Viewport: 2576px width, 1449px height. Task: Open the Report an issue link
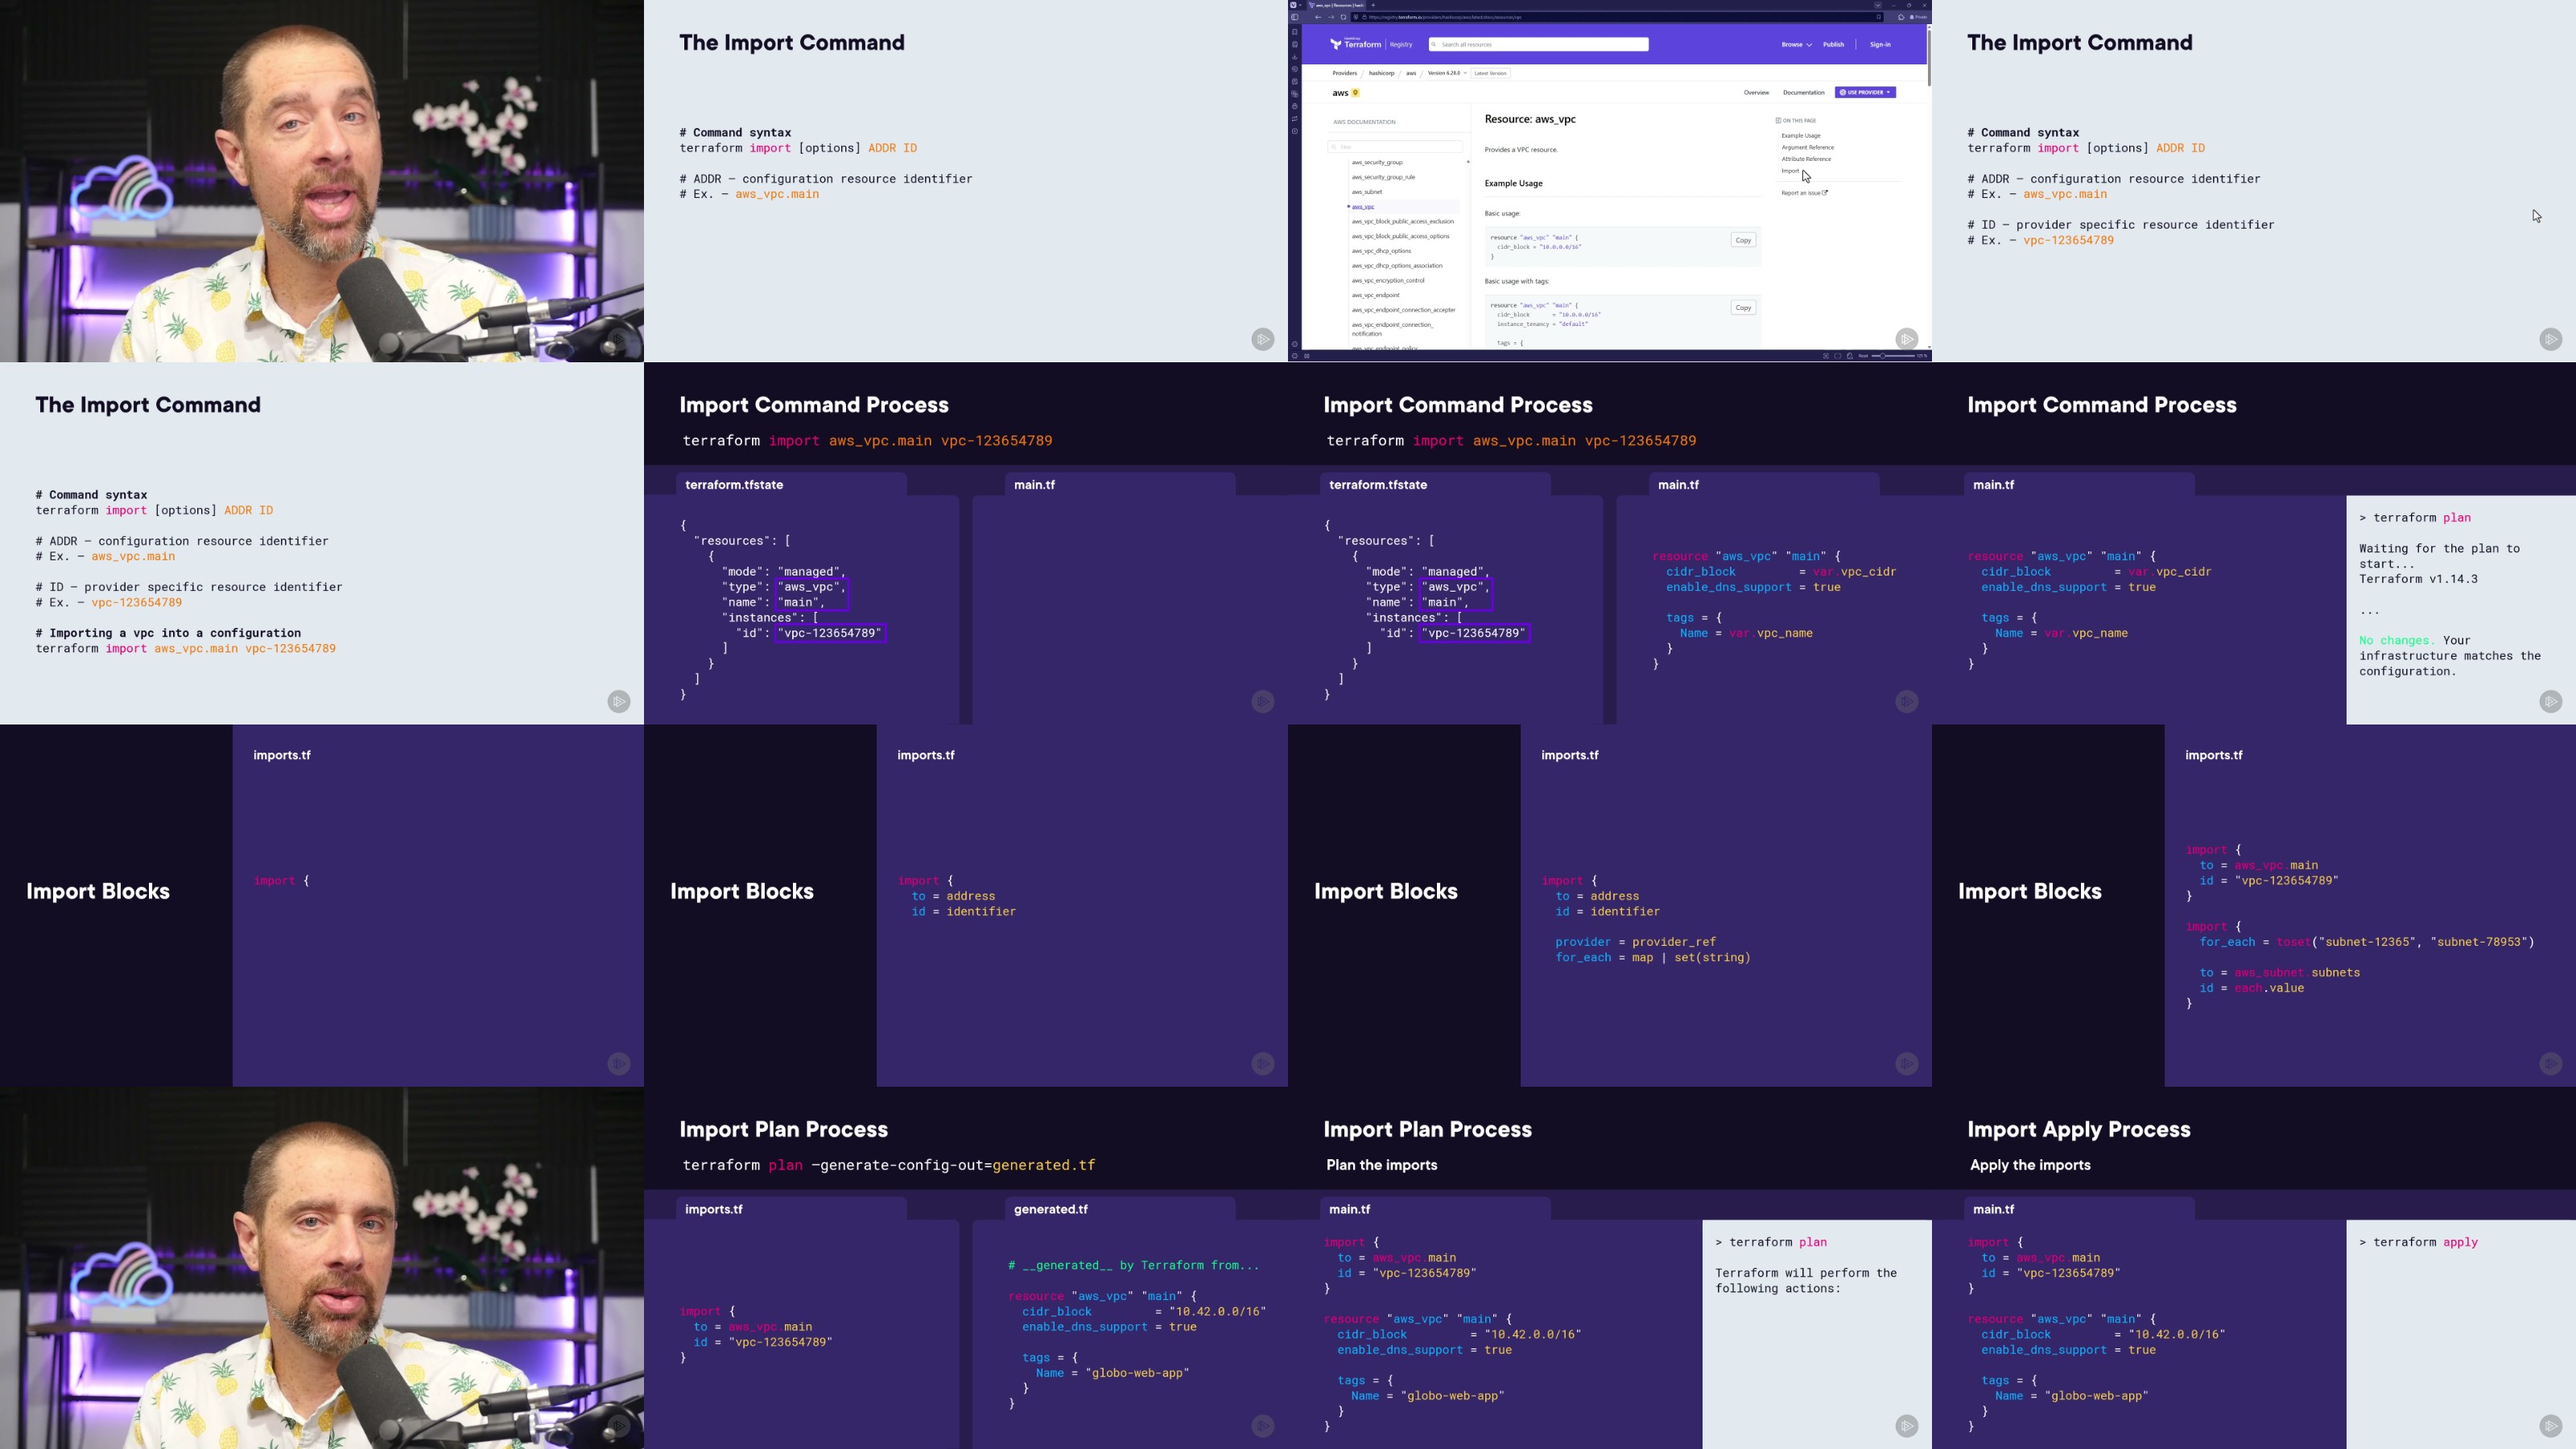[1804, 193]
